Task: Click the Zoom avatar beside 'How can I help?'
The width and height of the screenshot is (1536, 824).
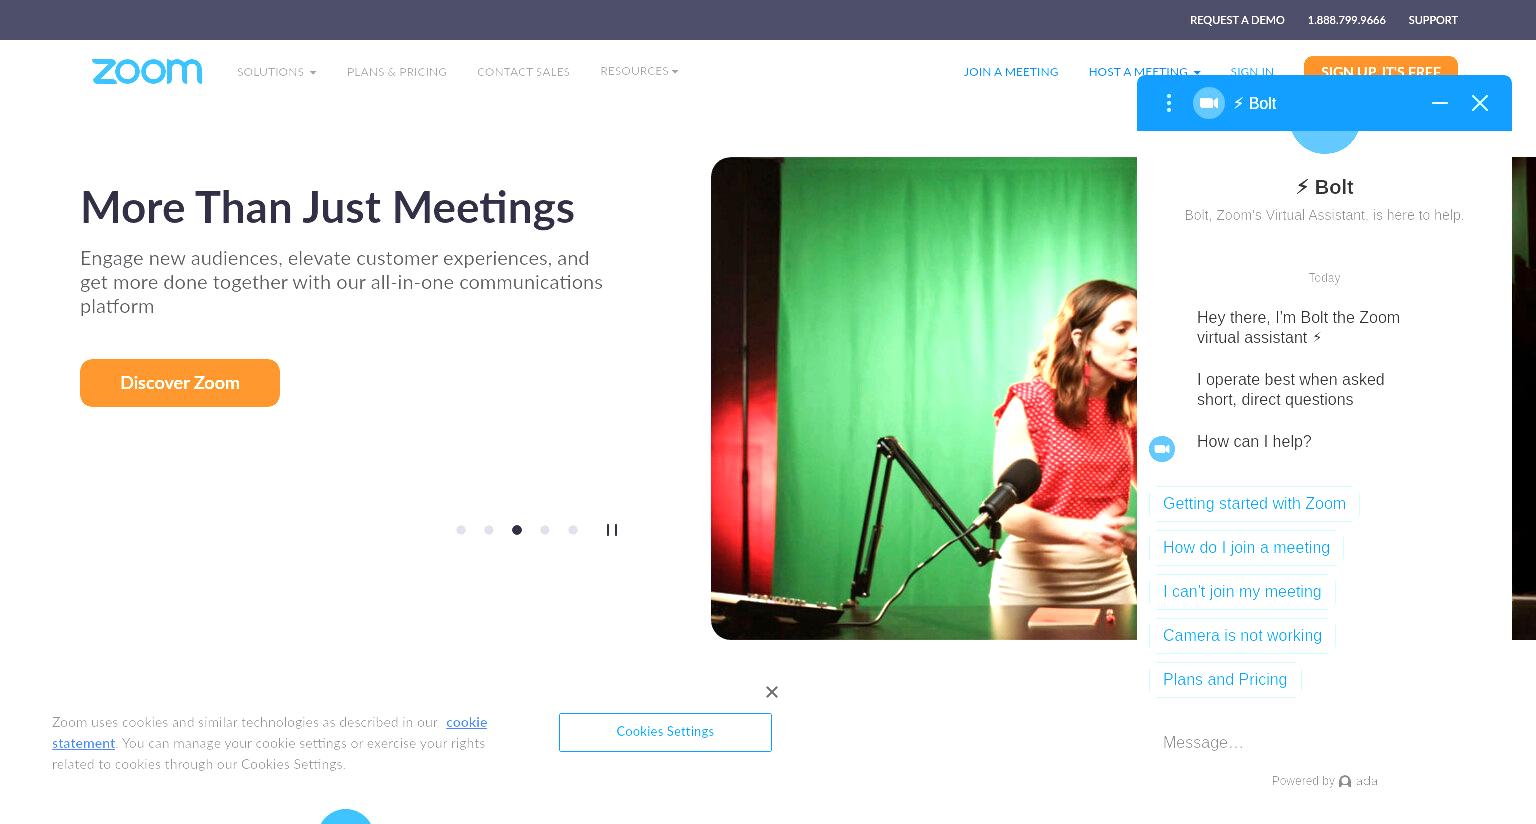Action: click(x=1162, y=449)
